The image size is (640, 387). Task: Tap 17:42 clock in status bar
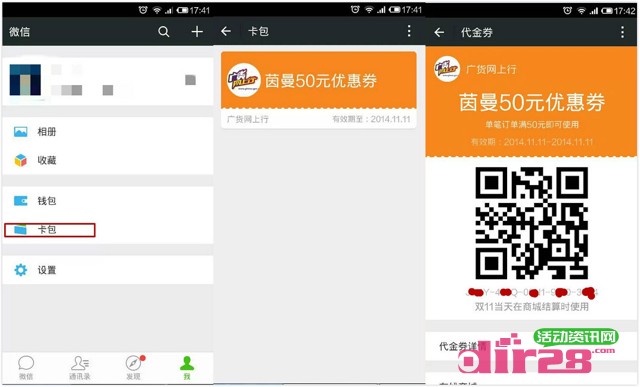tap(624, 11)
